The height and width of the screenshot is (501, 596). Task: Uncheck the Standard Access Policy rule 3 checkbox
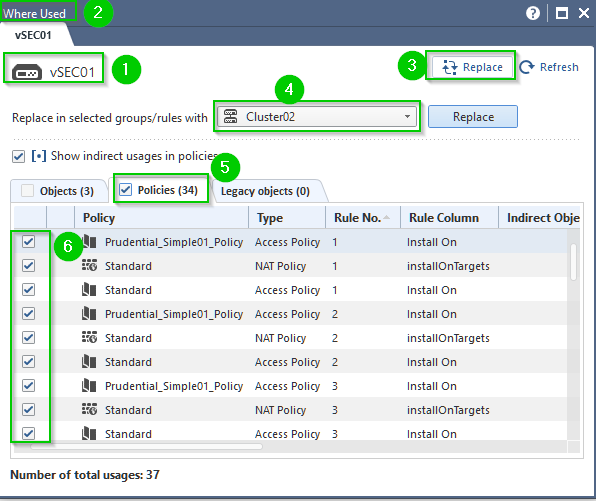[x=29, y=433]
